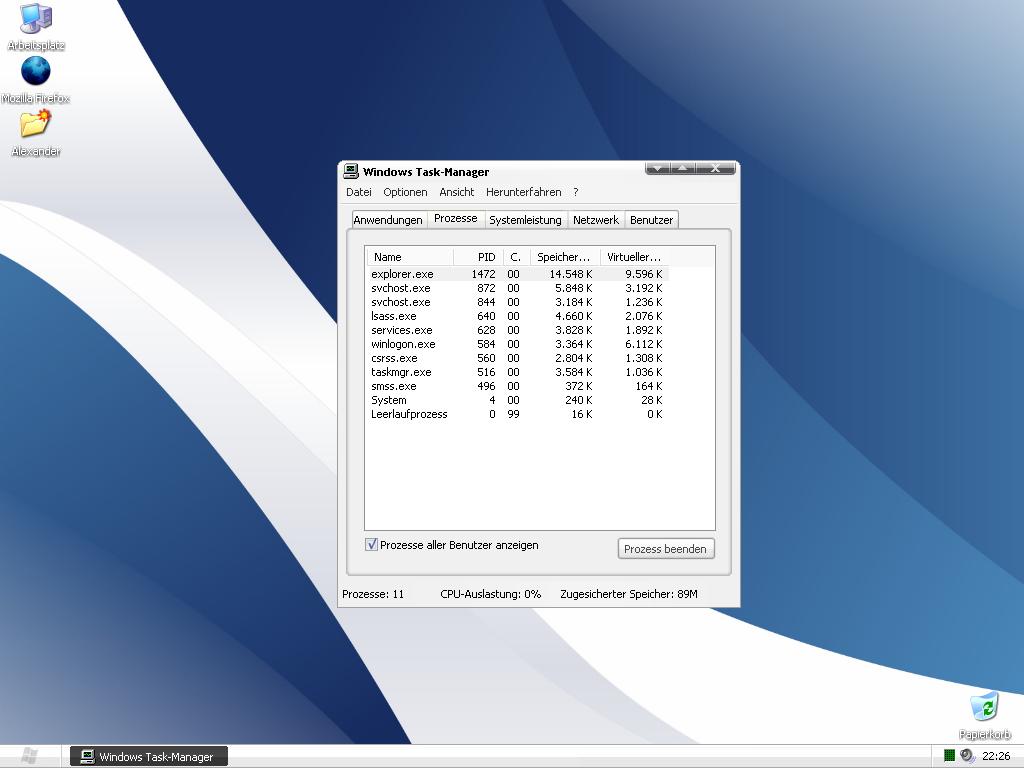Click the volume speaker tray icon
The height and width of the screenshot is (768, 1024).
pyautogui.click(x=967, y=756)
